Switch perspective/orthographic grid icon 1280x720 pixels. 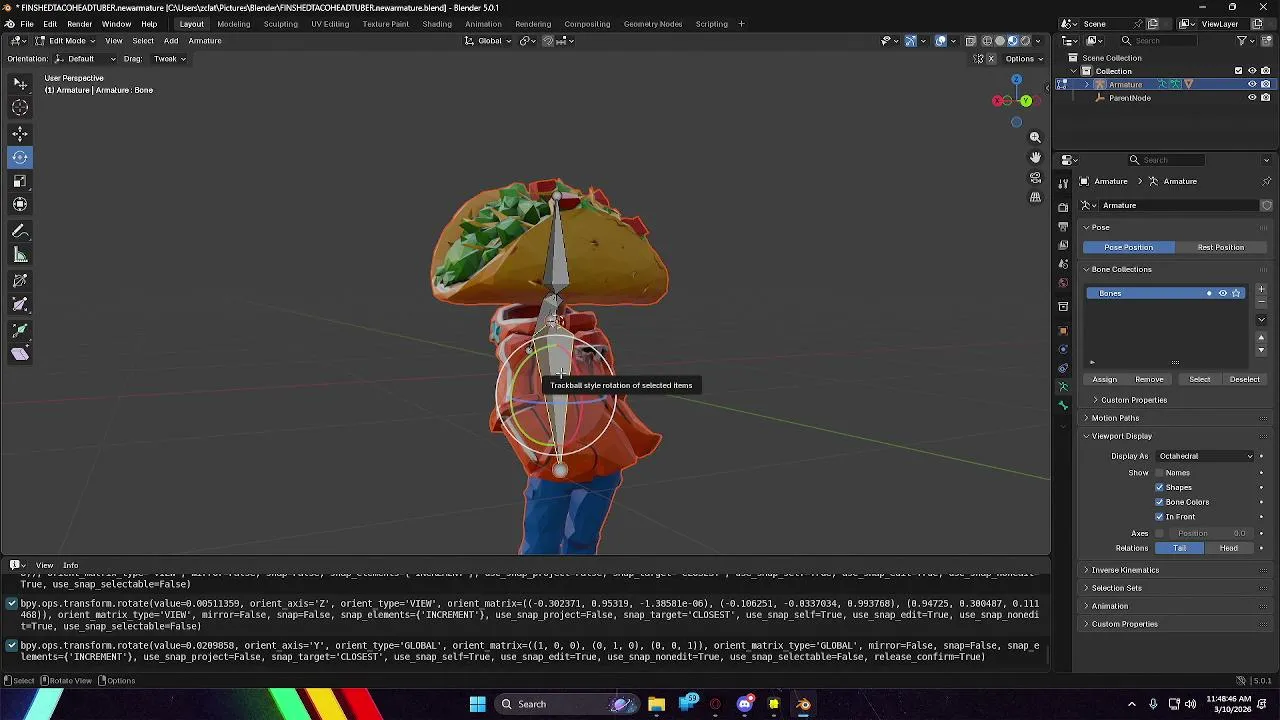1035,197
